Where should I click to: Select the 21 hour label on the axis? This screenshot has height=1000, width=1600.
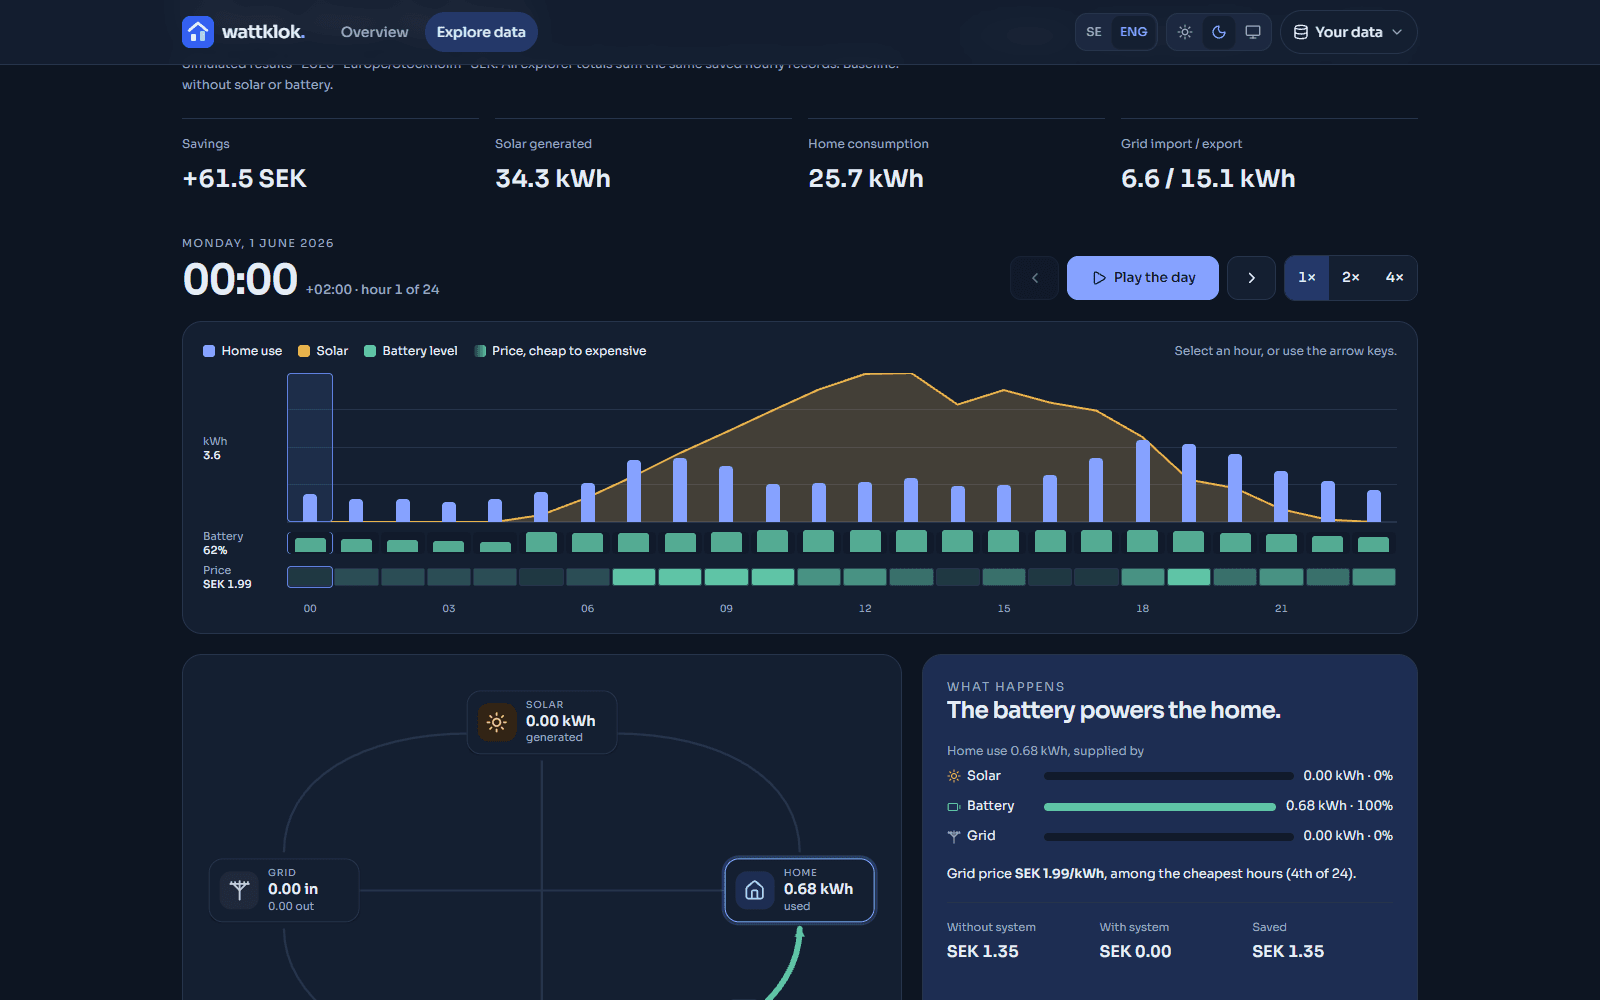1281,608
